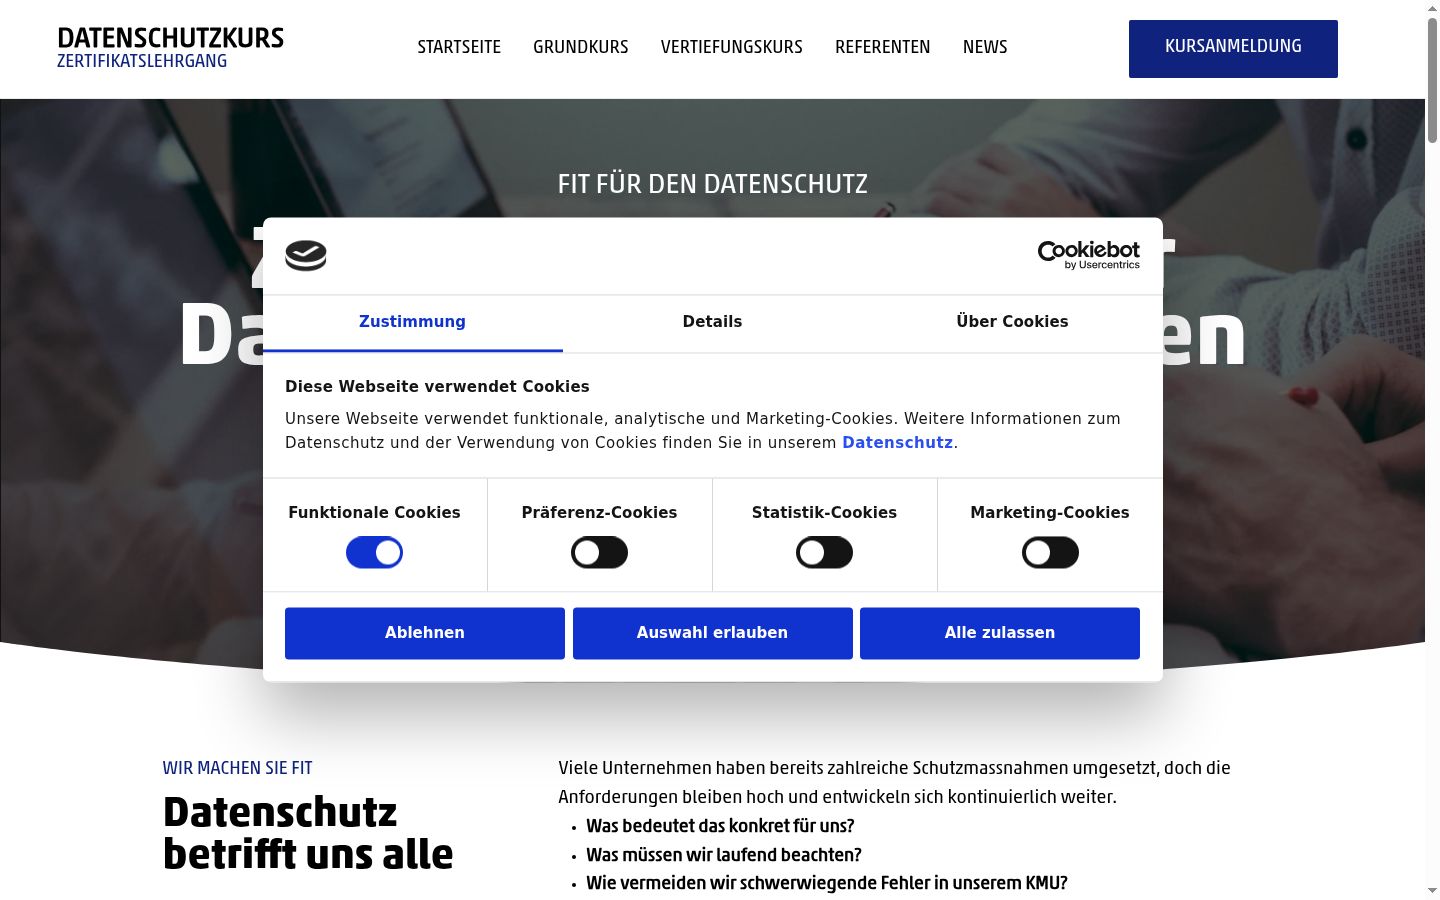Click the Kursanmeldung button
Viewport: 1440px width, 900px height.
[1233, 49]
